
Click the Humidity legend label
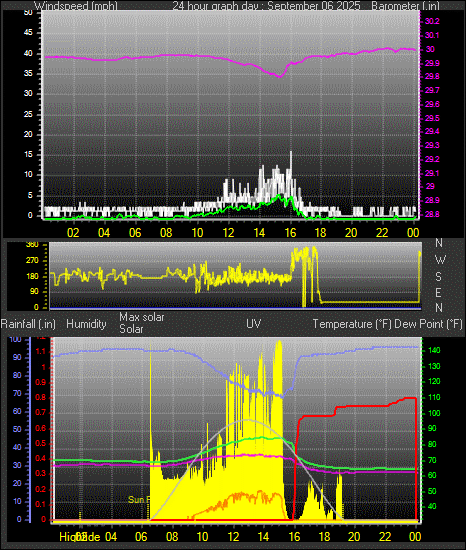point(86,324)
